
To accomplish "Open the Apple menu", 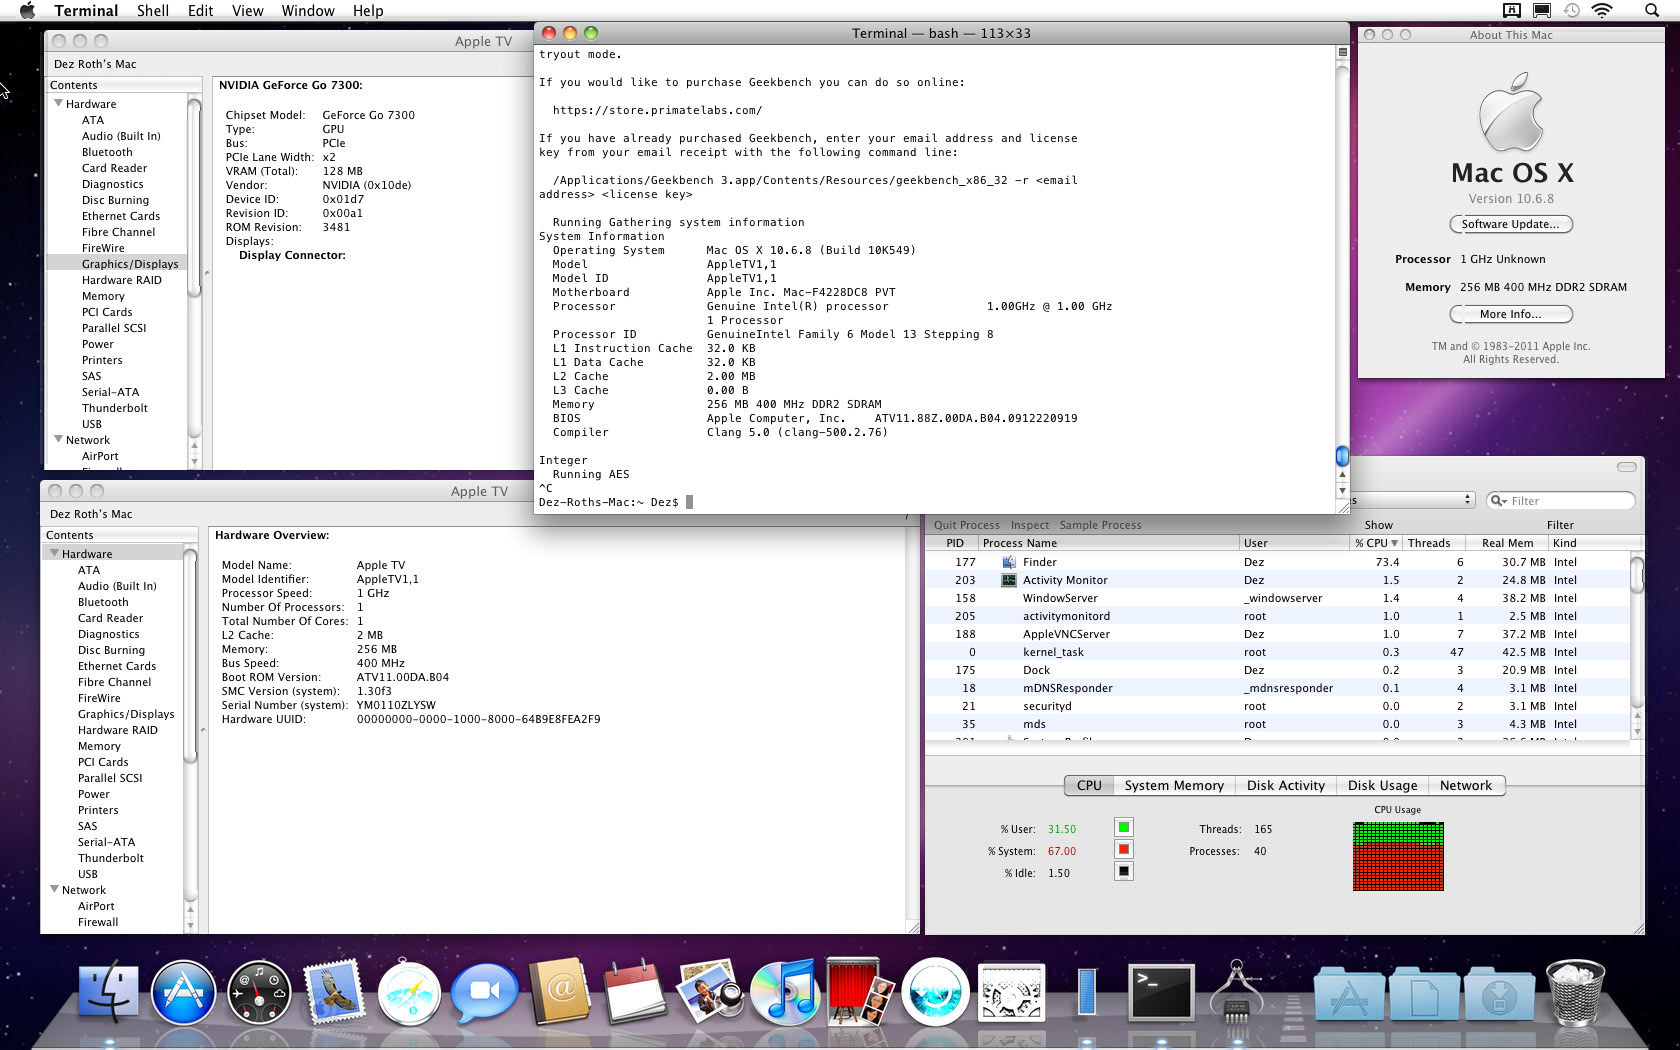I will tap(27, 10).
